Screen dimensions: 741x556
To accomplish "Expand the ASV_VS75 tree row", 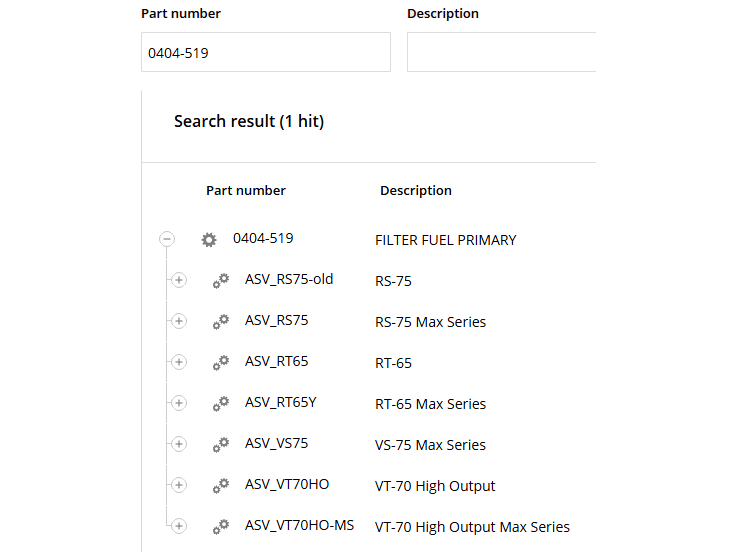I will coord(179,444).
